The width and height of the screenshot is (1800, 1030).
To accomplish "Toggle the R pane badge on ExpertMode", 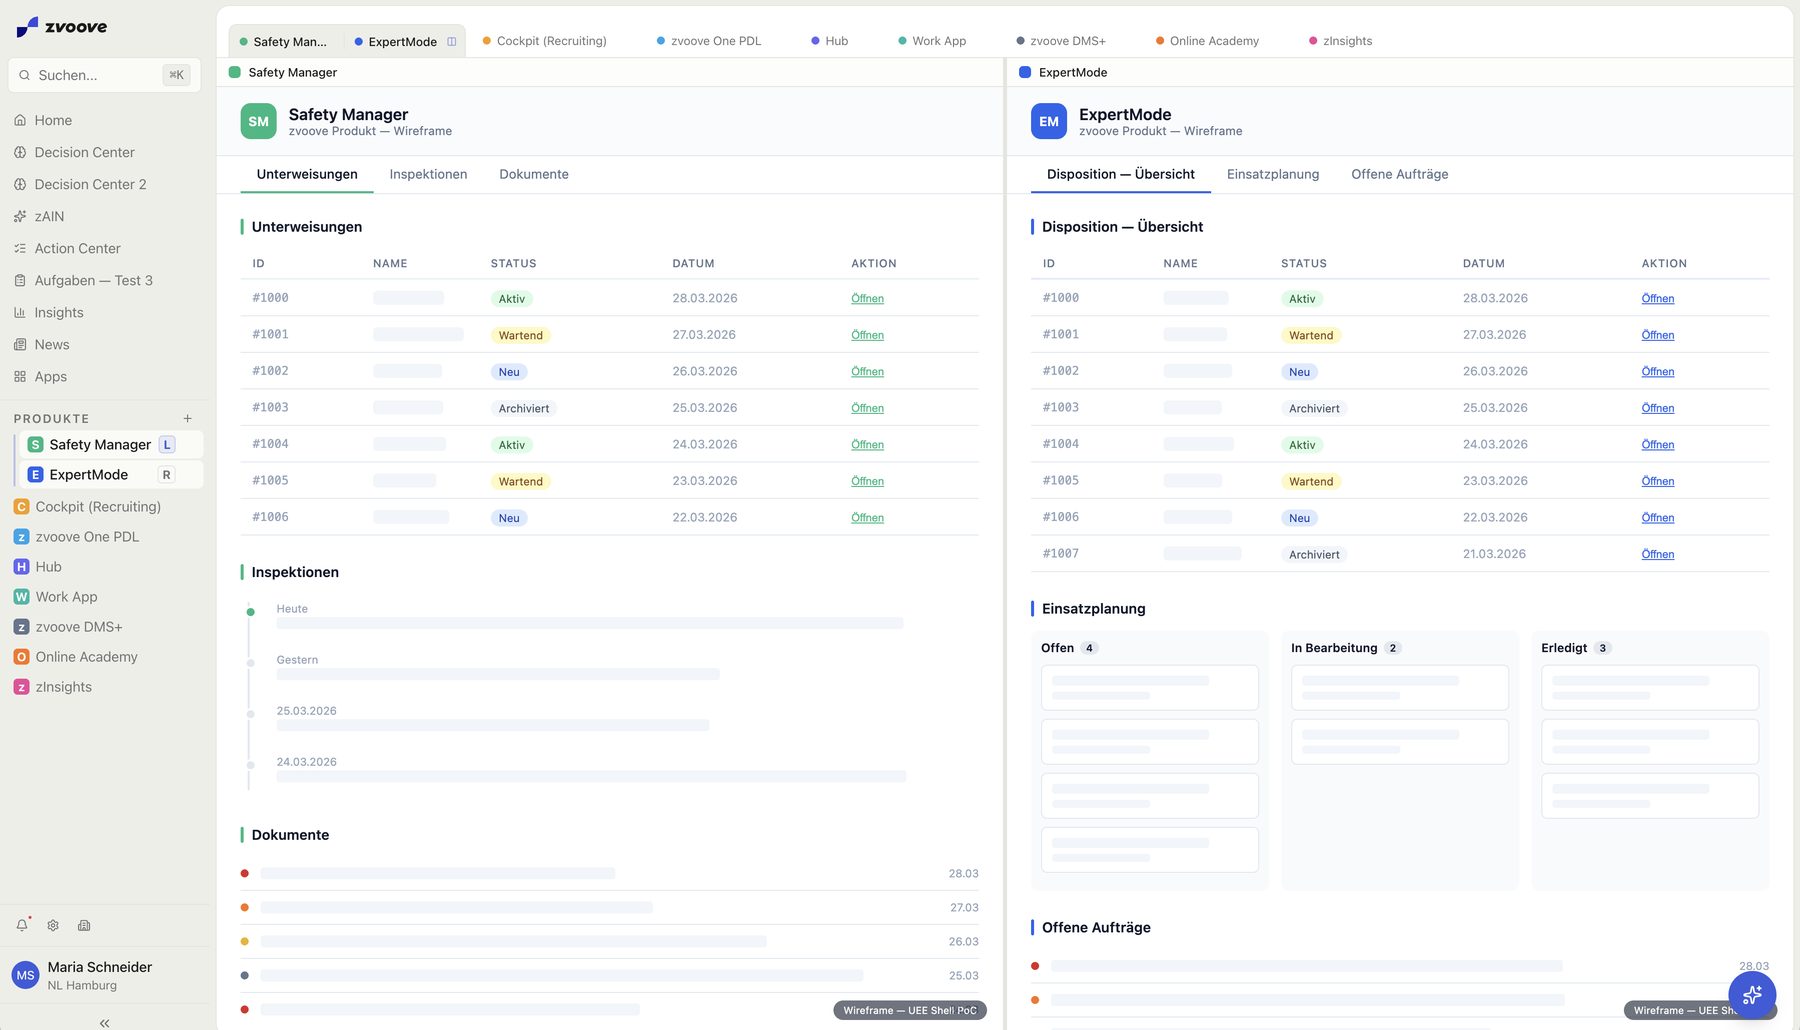I will [167, 474].
